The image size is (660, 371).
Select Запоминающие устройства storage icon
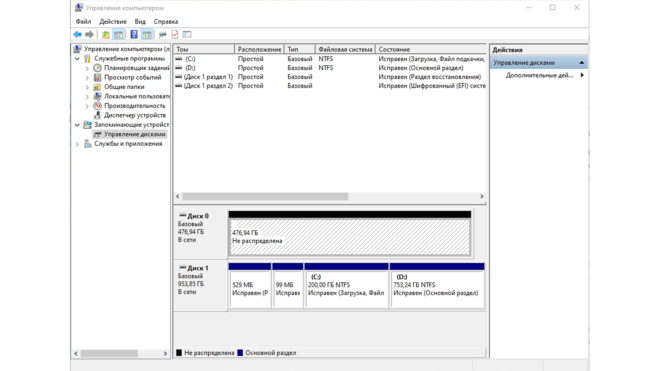tap(87, 125)
